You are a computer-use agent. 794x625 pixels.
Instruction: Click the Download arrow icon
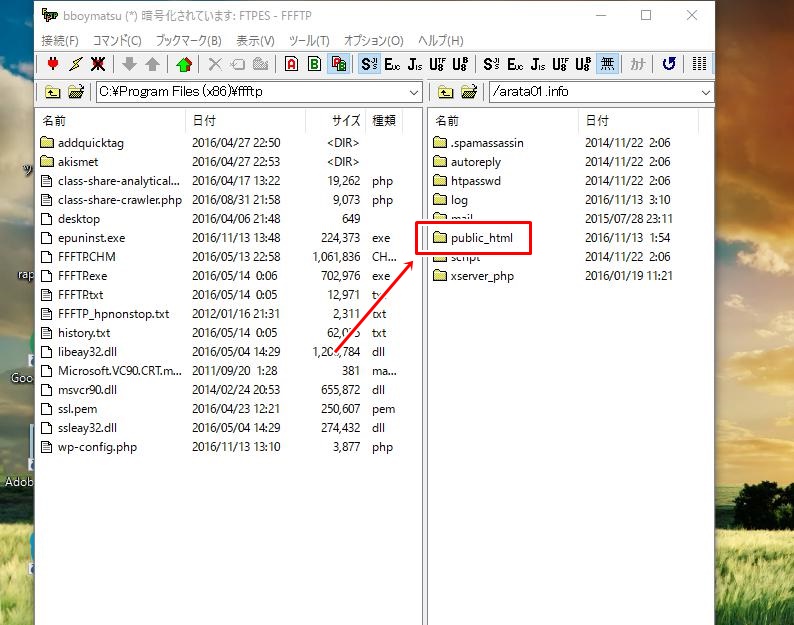coord(130,64)
